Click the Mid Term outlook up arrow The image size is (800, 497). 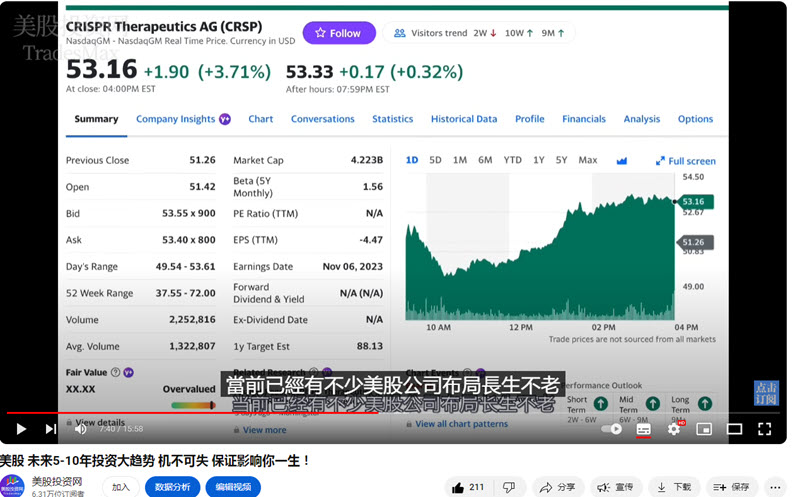[653, 404]
